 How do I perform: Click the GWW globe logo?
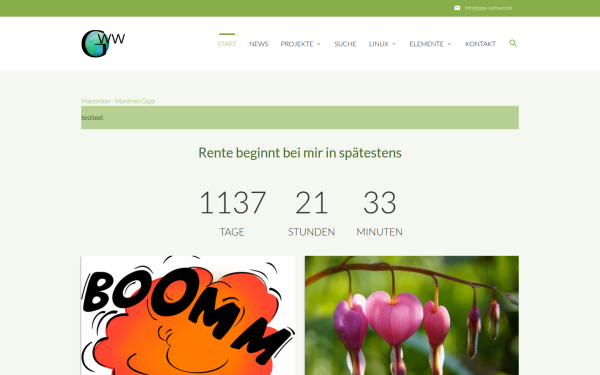click(103, 44)
